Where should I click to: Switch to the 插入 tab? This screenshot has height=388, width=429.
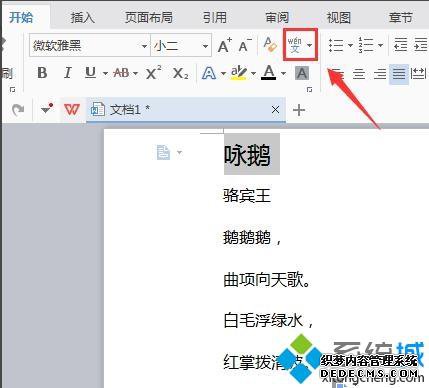coord(83,18)
